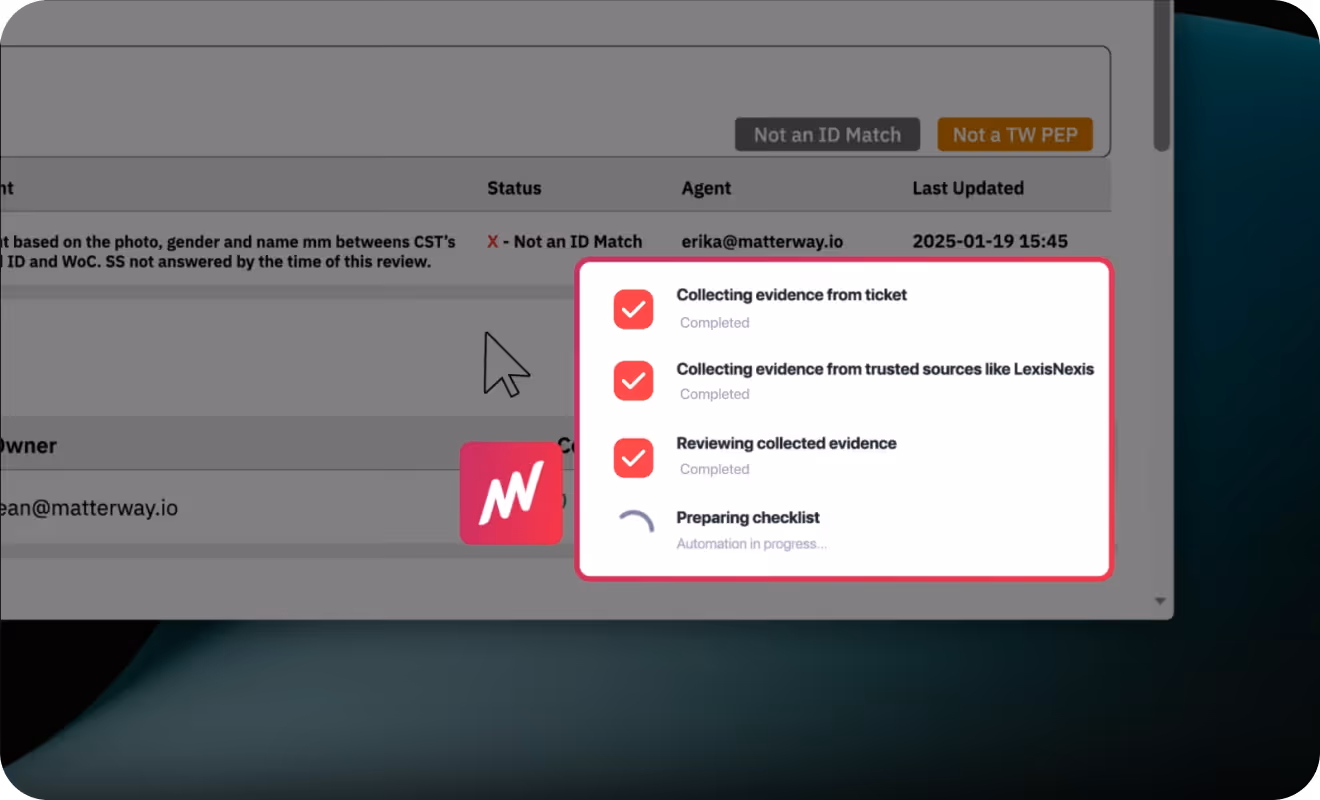Click the comment text about photo and gender

[x=228, y=251]
